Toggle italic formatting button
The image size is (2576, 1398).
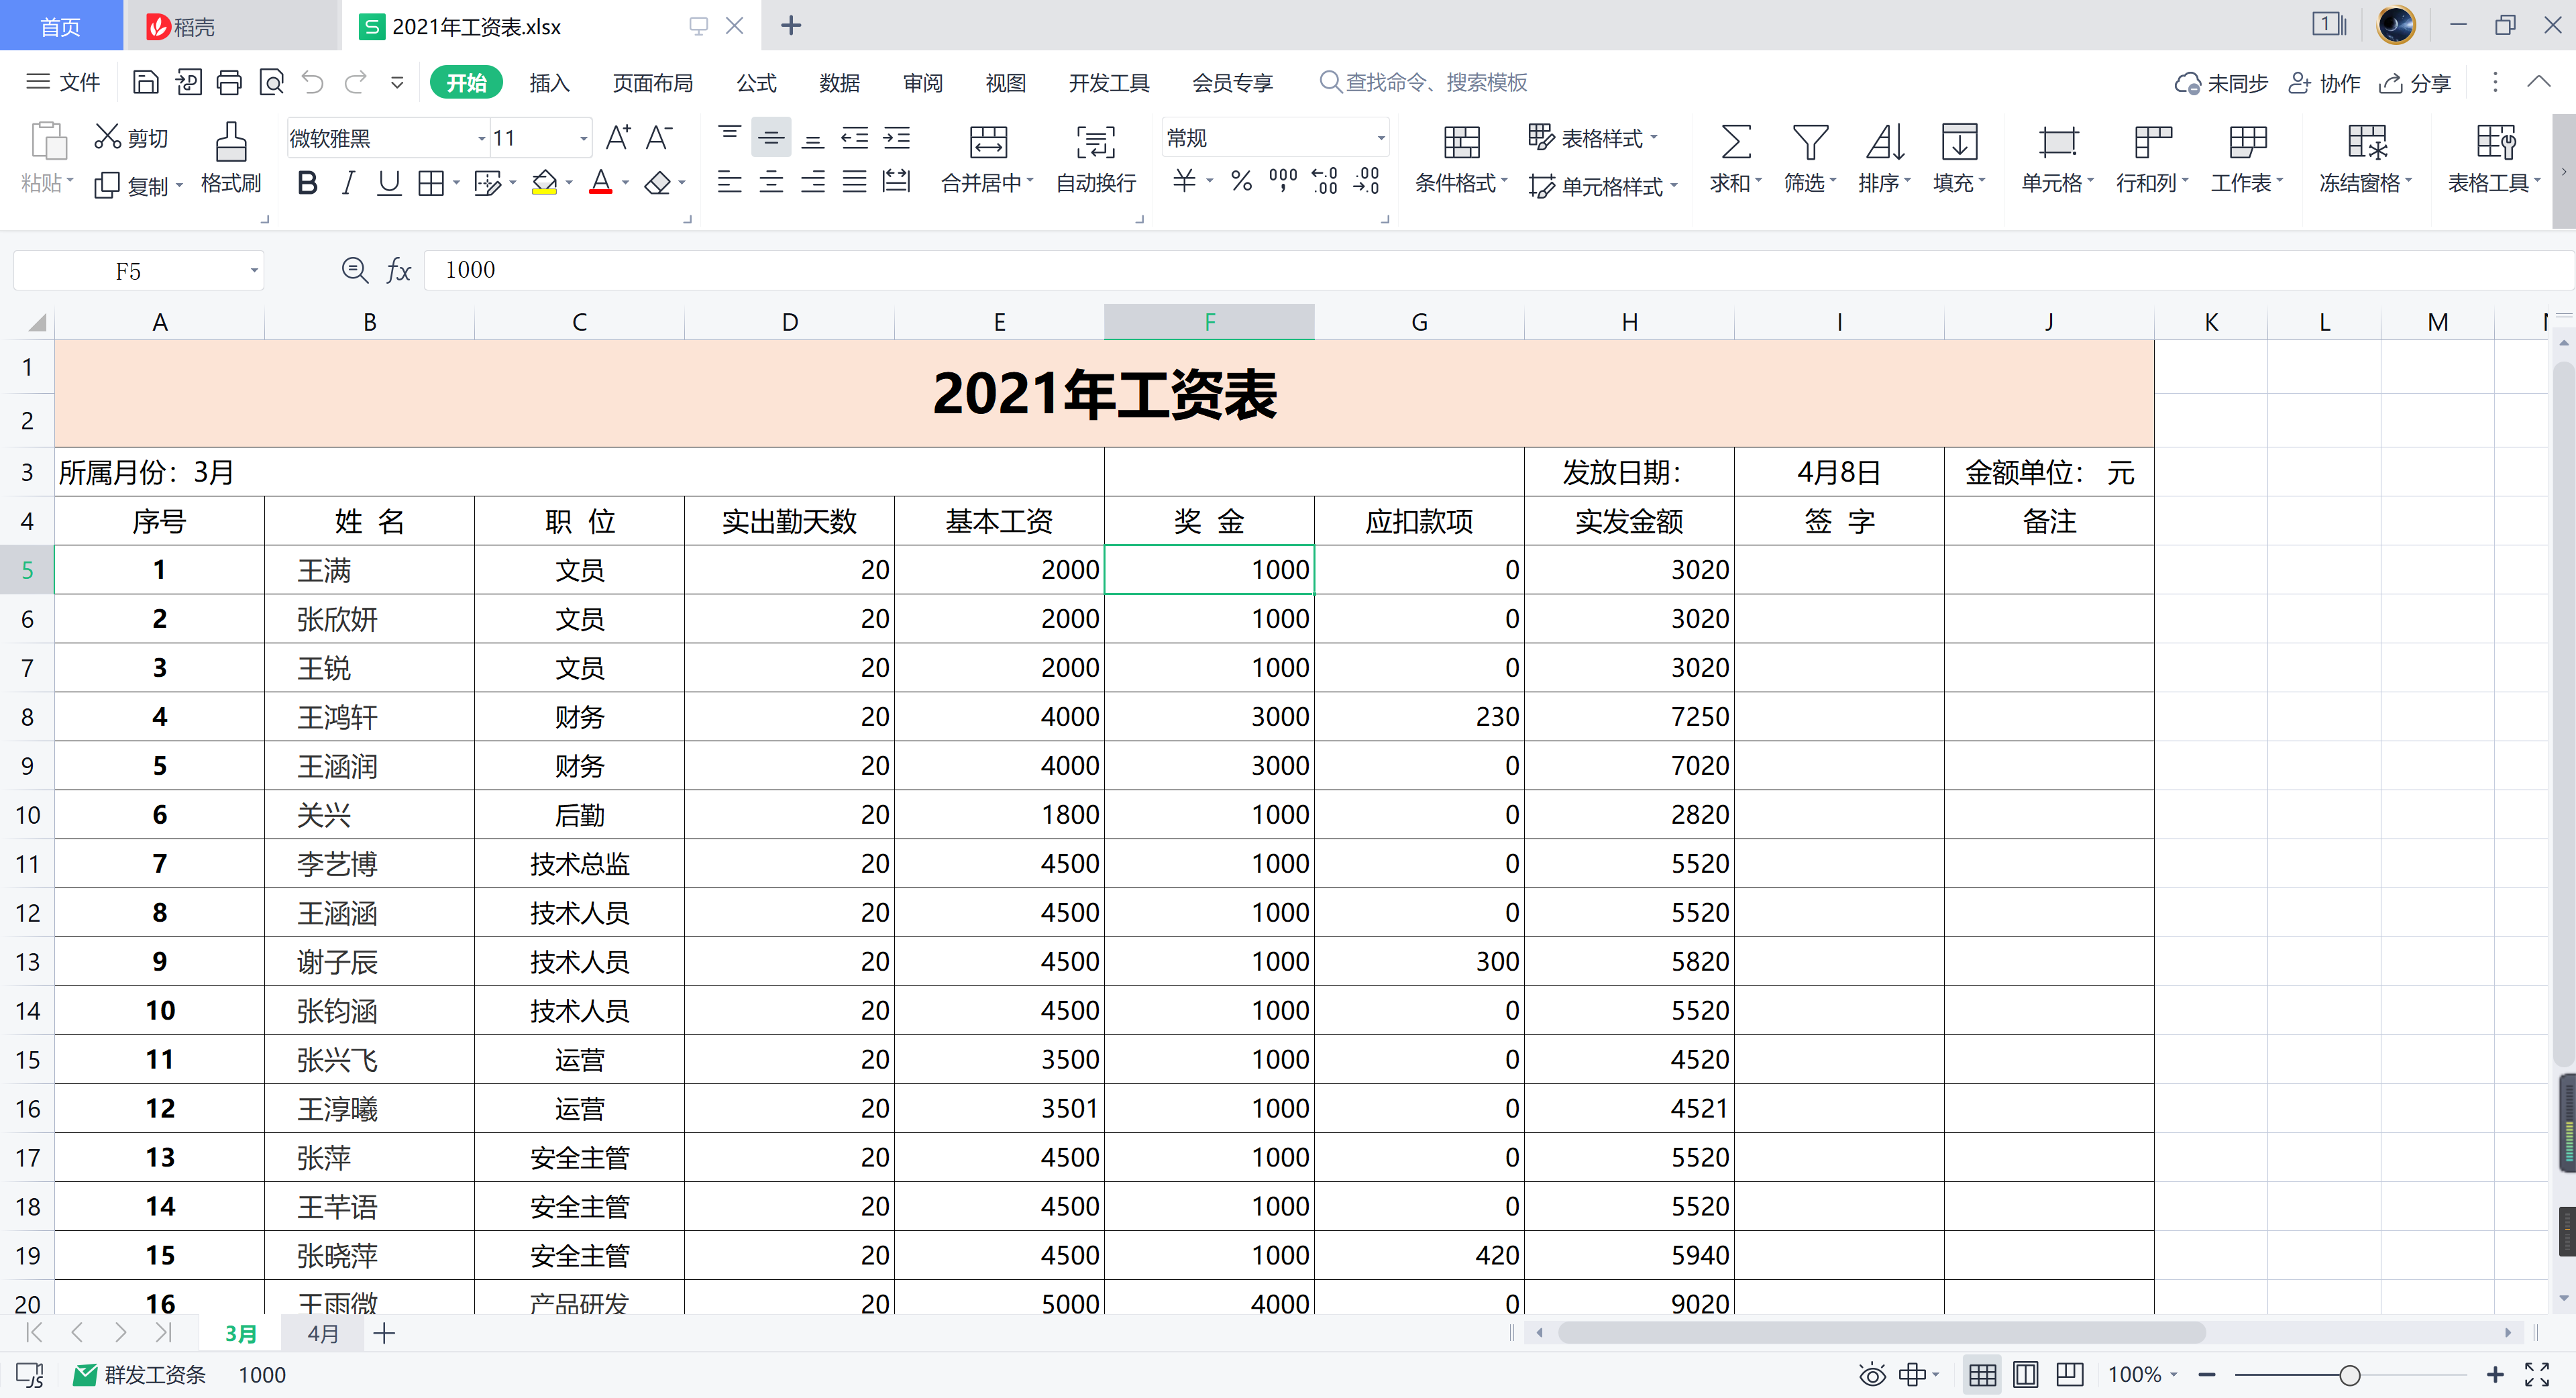[x=348, y=183]
